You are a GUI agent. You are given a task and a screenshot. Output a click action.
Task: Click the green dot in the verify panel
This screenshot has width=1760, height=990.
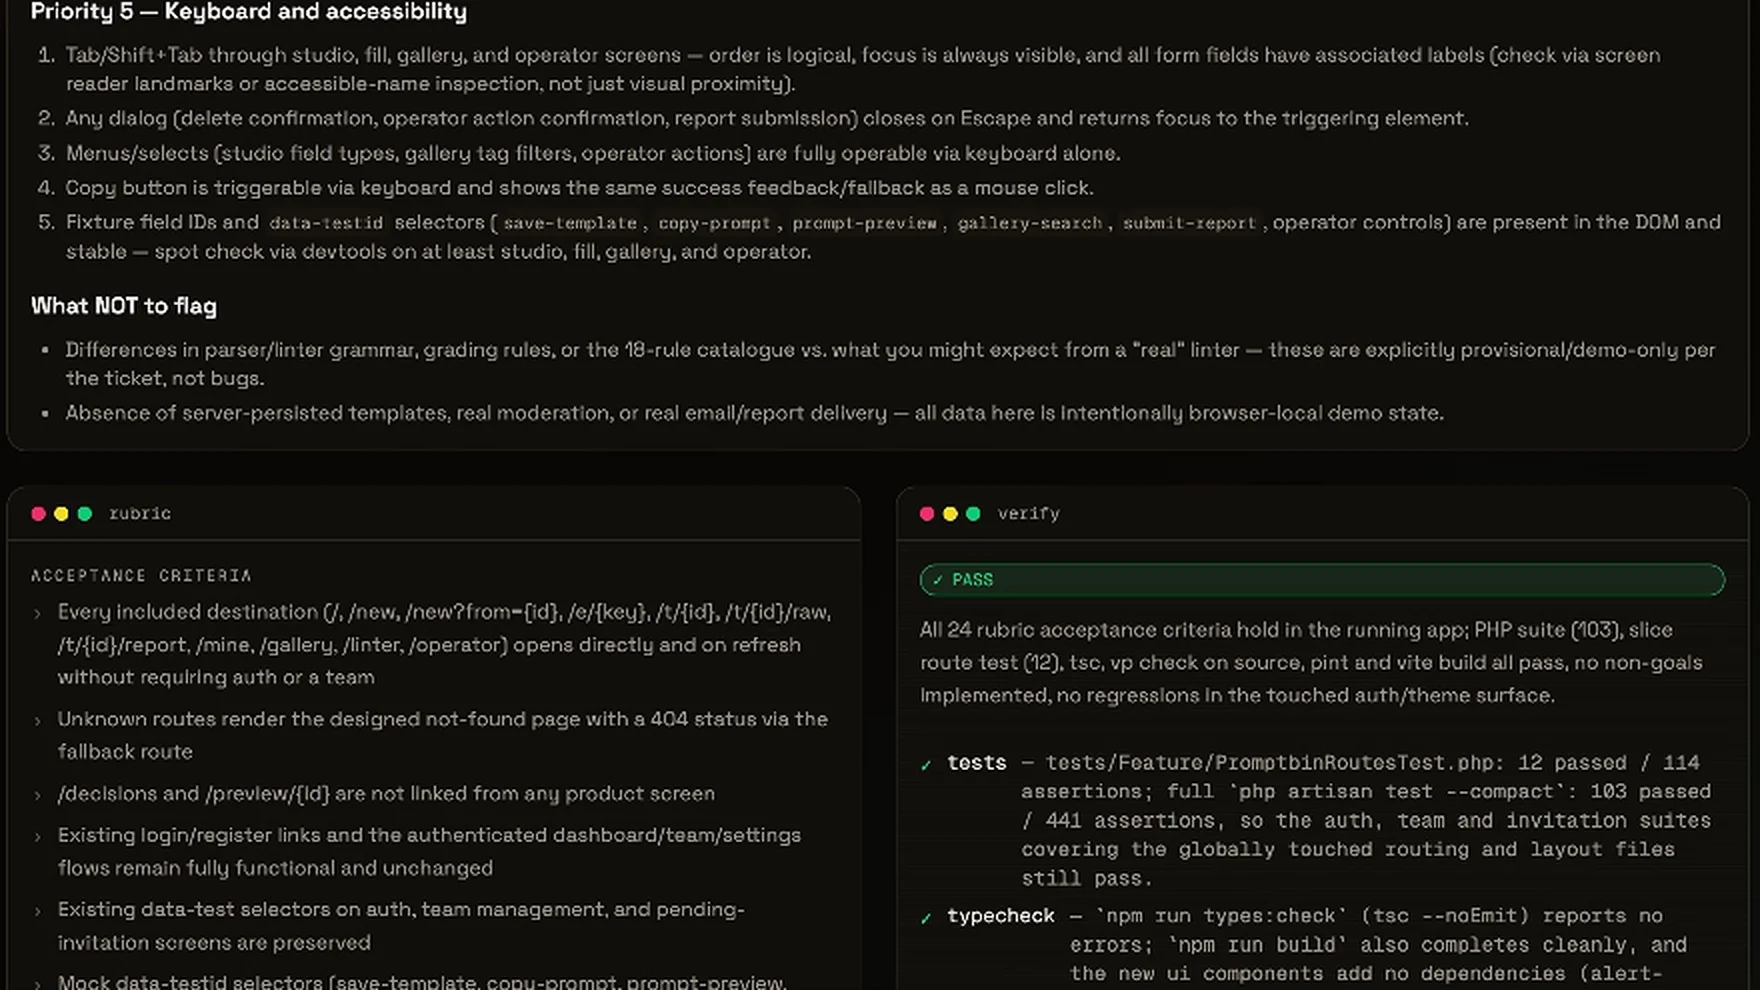pos(973,514)
